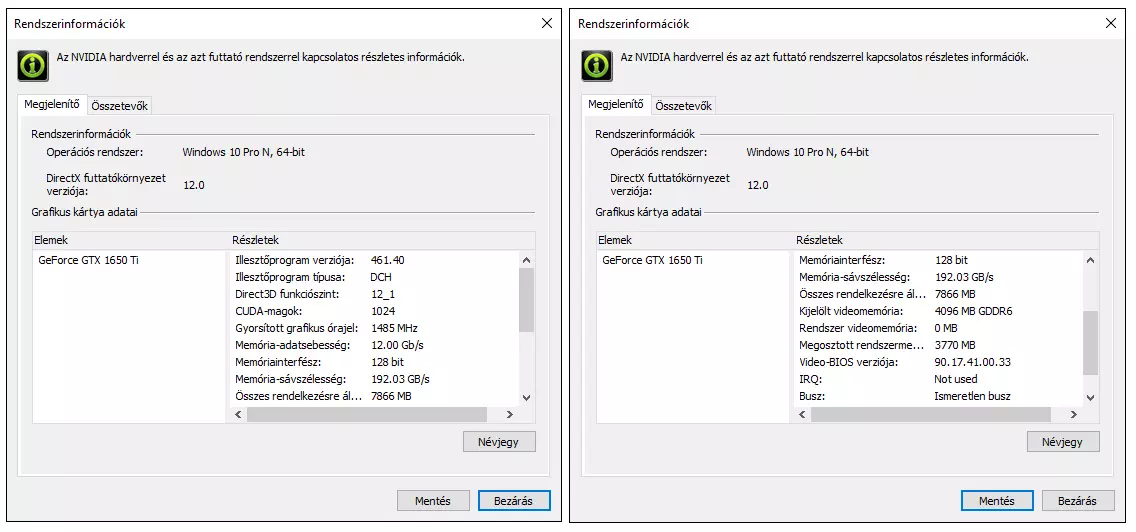Select the 'Rendszer videomemória' 0 MB row
The width and height of the screenshot is (1136, 532).
938,328
